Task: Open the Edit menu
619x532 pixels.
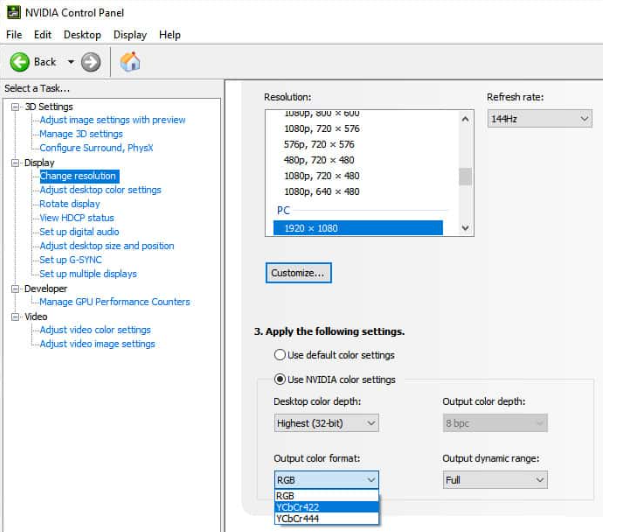Action: point(43,35)
